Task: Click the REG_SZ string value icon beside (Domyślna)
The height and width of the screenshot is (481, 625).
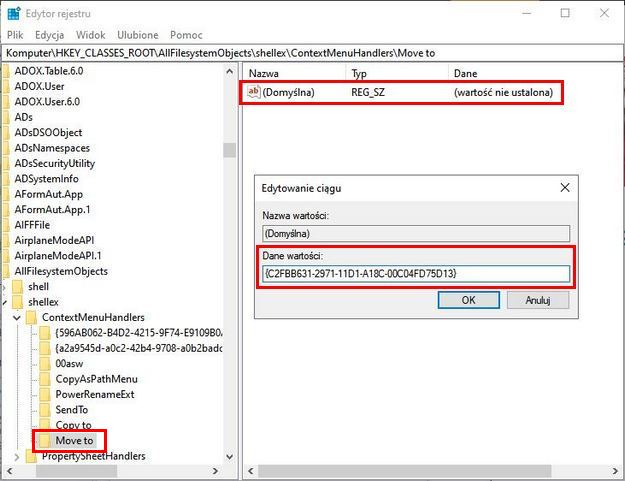Action: [253, 92]
